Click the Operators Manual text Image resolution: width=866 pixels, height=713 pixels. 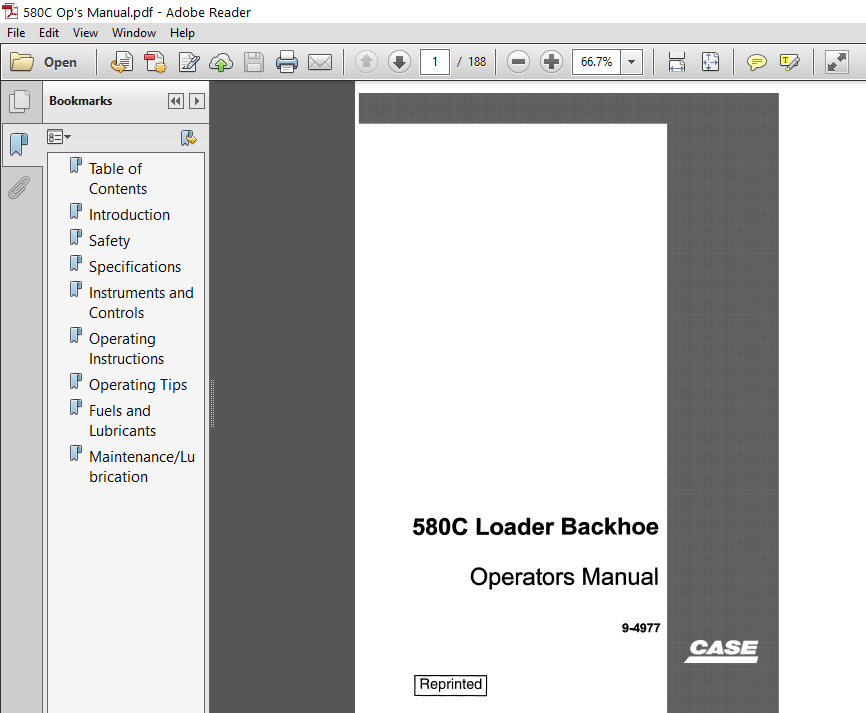564,577
